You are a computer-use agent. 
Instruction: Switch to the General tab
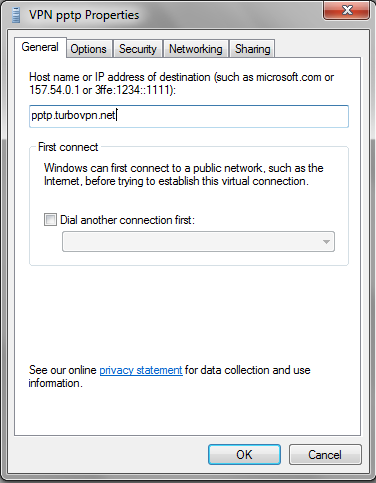click(40, 47)
